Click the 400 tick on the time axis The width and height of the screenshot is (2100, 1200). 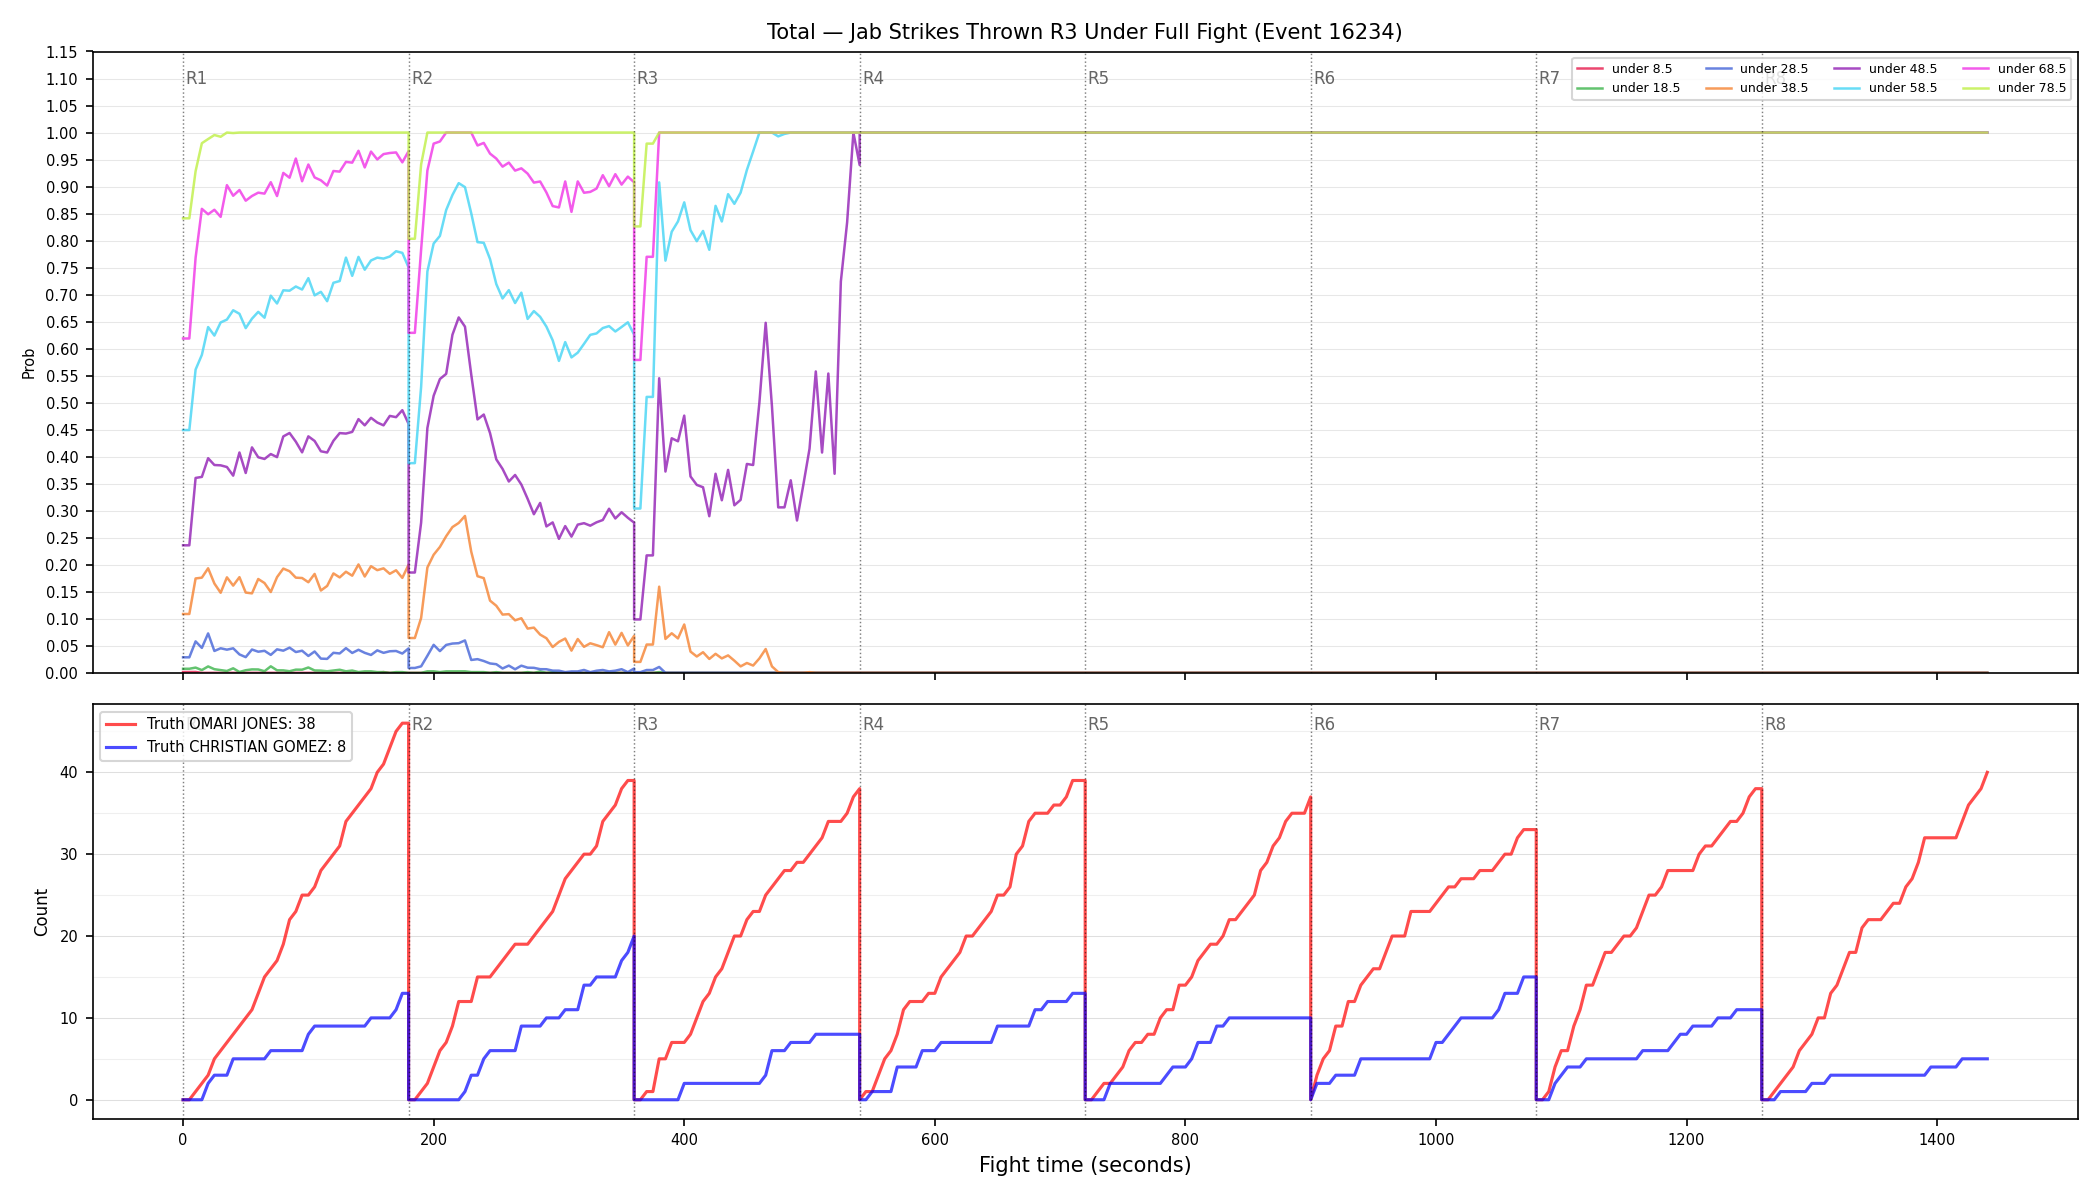(x=684, y=1139)
